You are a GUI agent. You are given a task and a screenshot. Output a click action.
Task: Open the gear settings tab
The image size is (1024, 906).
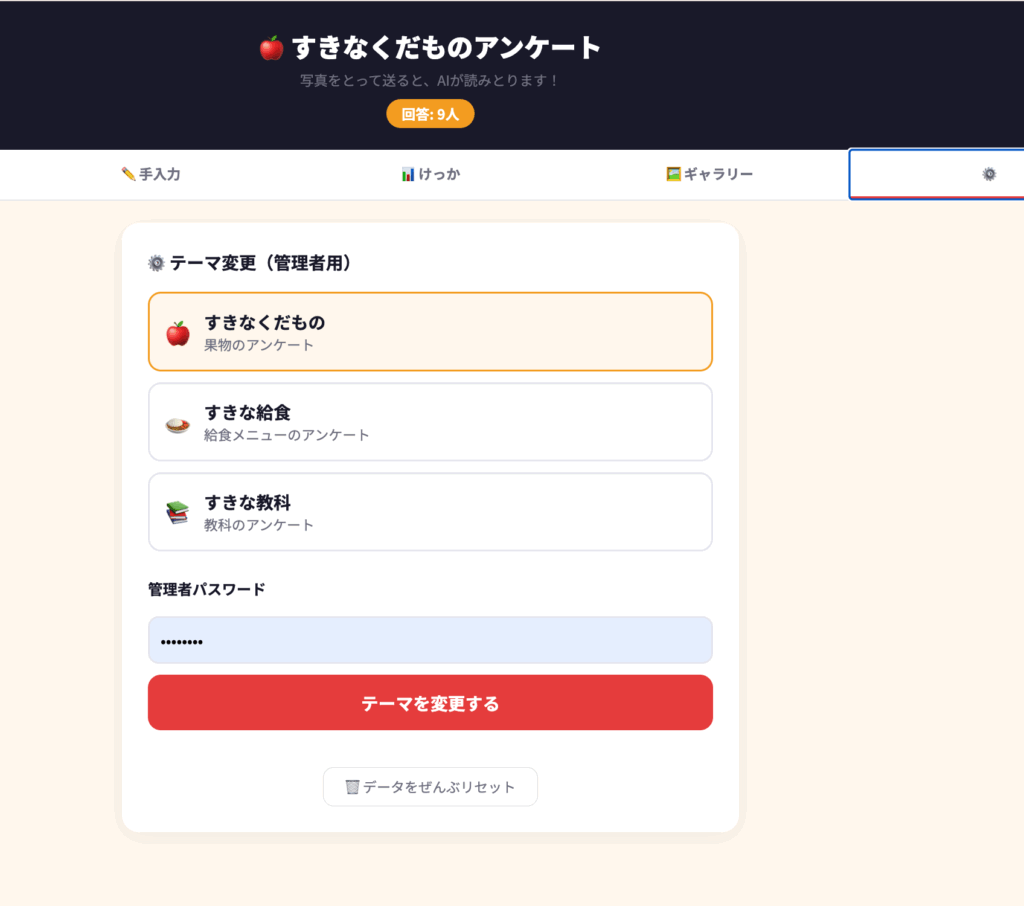click(988, 174)
